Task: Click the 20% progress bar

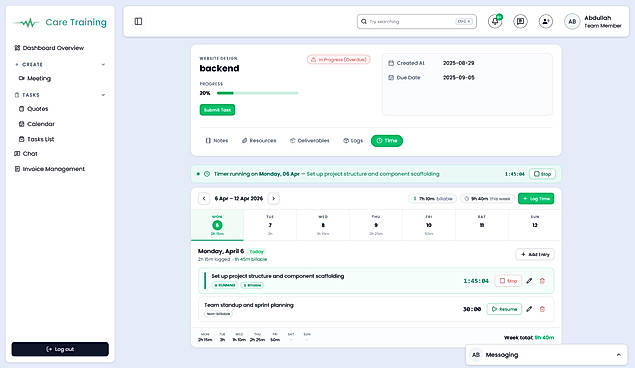Action: pos(258,93)
